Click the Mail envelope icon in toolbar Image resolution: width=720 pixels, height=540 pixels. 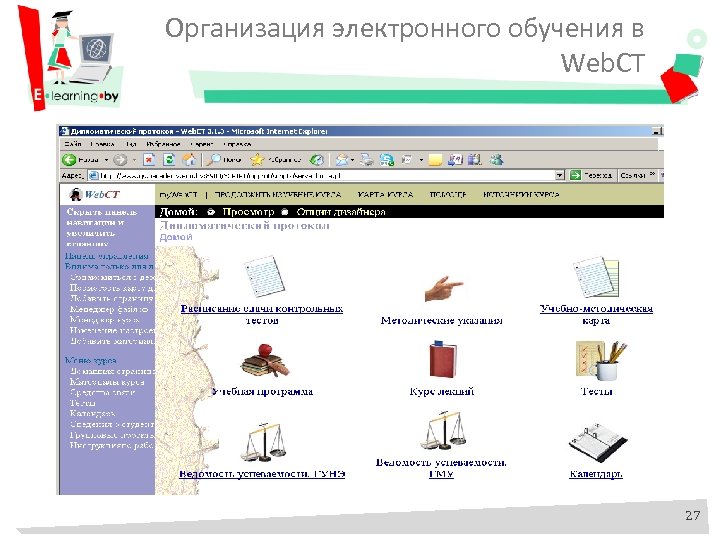pyautogui.click(x=342, y=159)
